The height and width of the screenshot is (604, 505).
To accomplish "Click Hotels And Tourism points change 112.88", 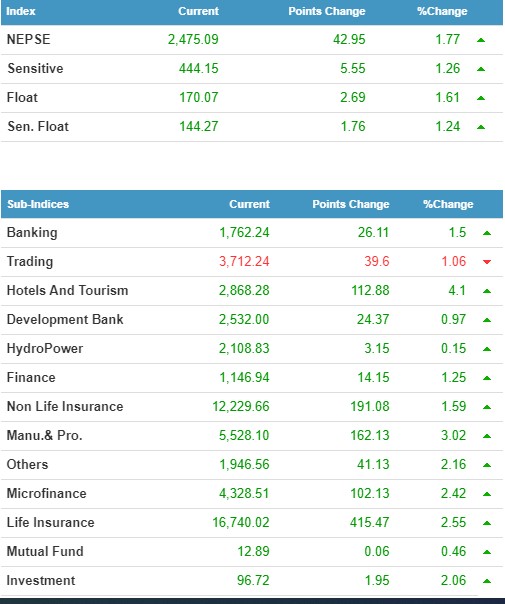I will click(x=370, y=290).
